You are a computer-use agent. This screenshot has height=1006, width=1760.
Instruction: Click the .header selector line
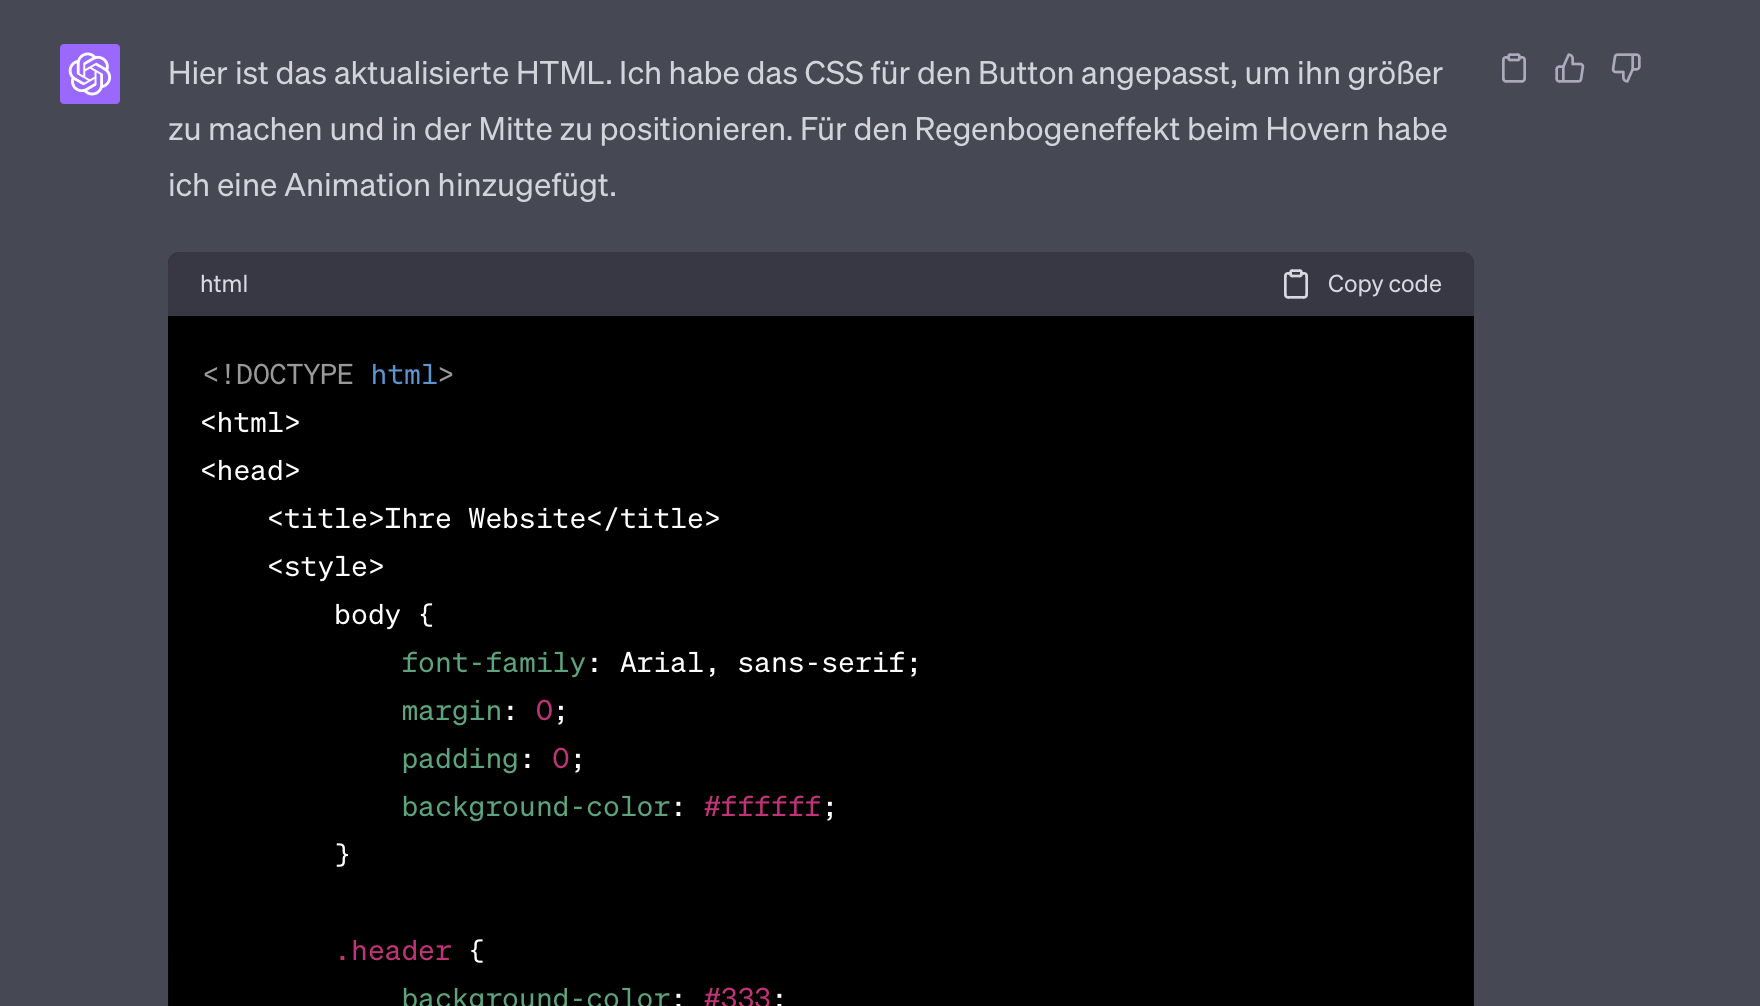coord(410,951)
